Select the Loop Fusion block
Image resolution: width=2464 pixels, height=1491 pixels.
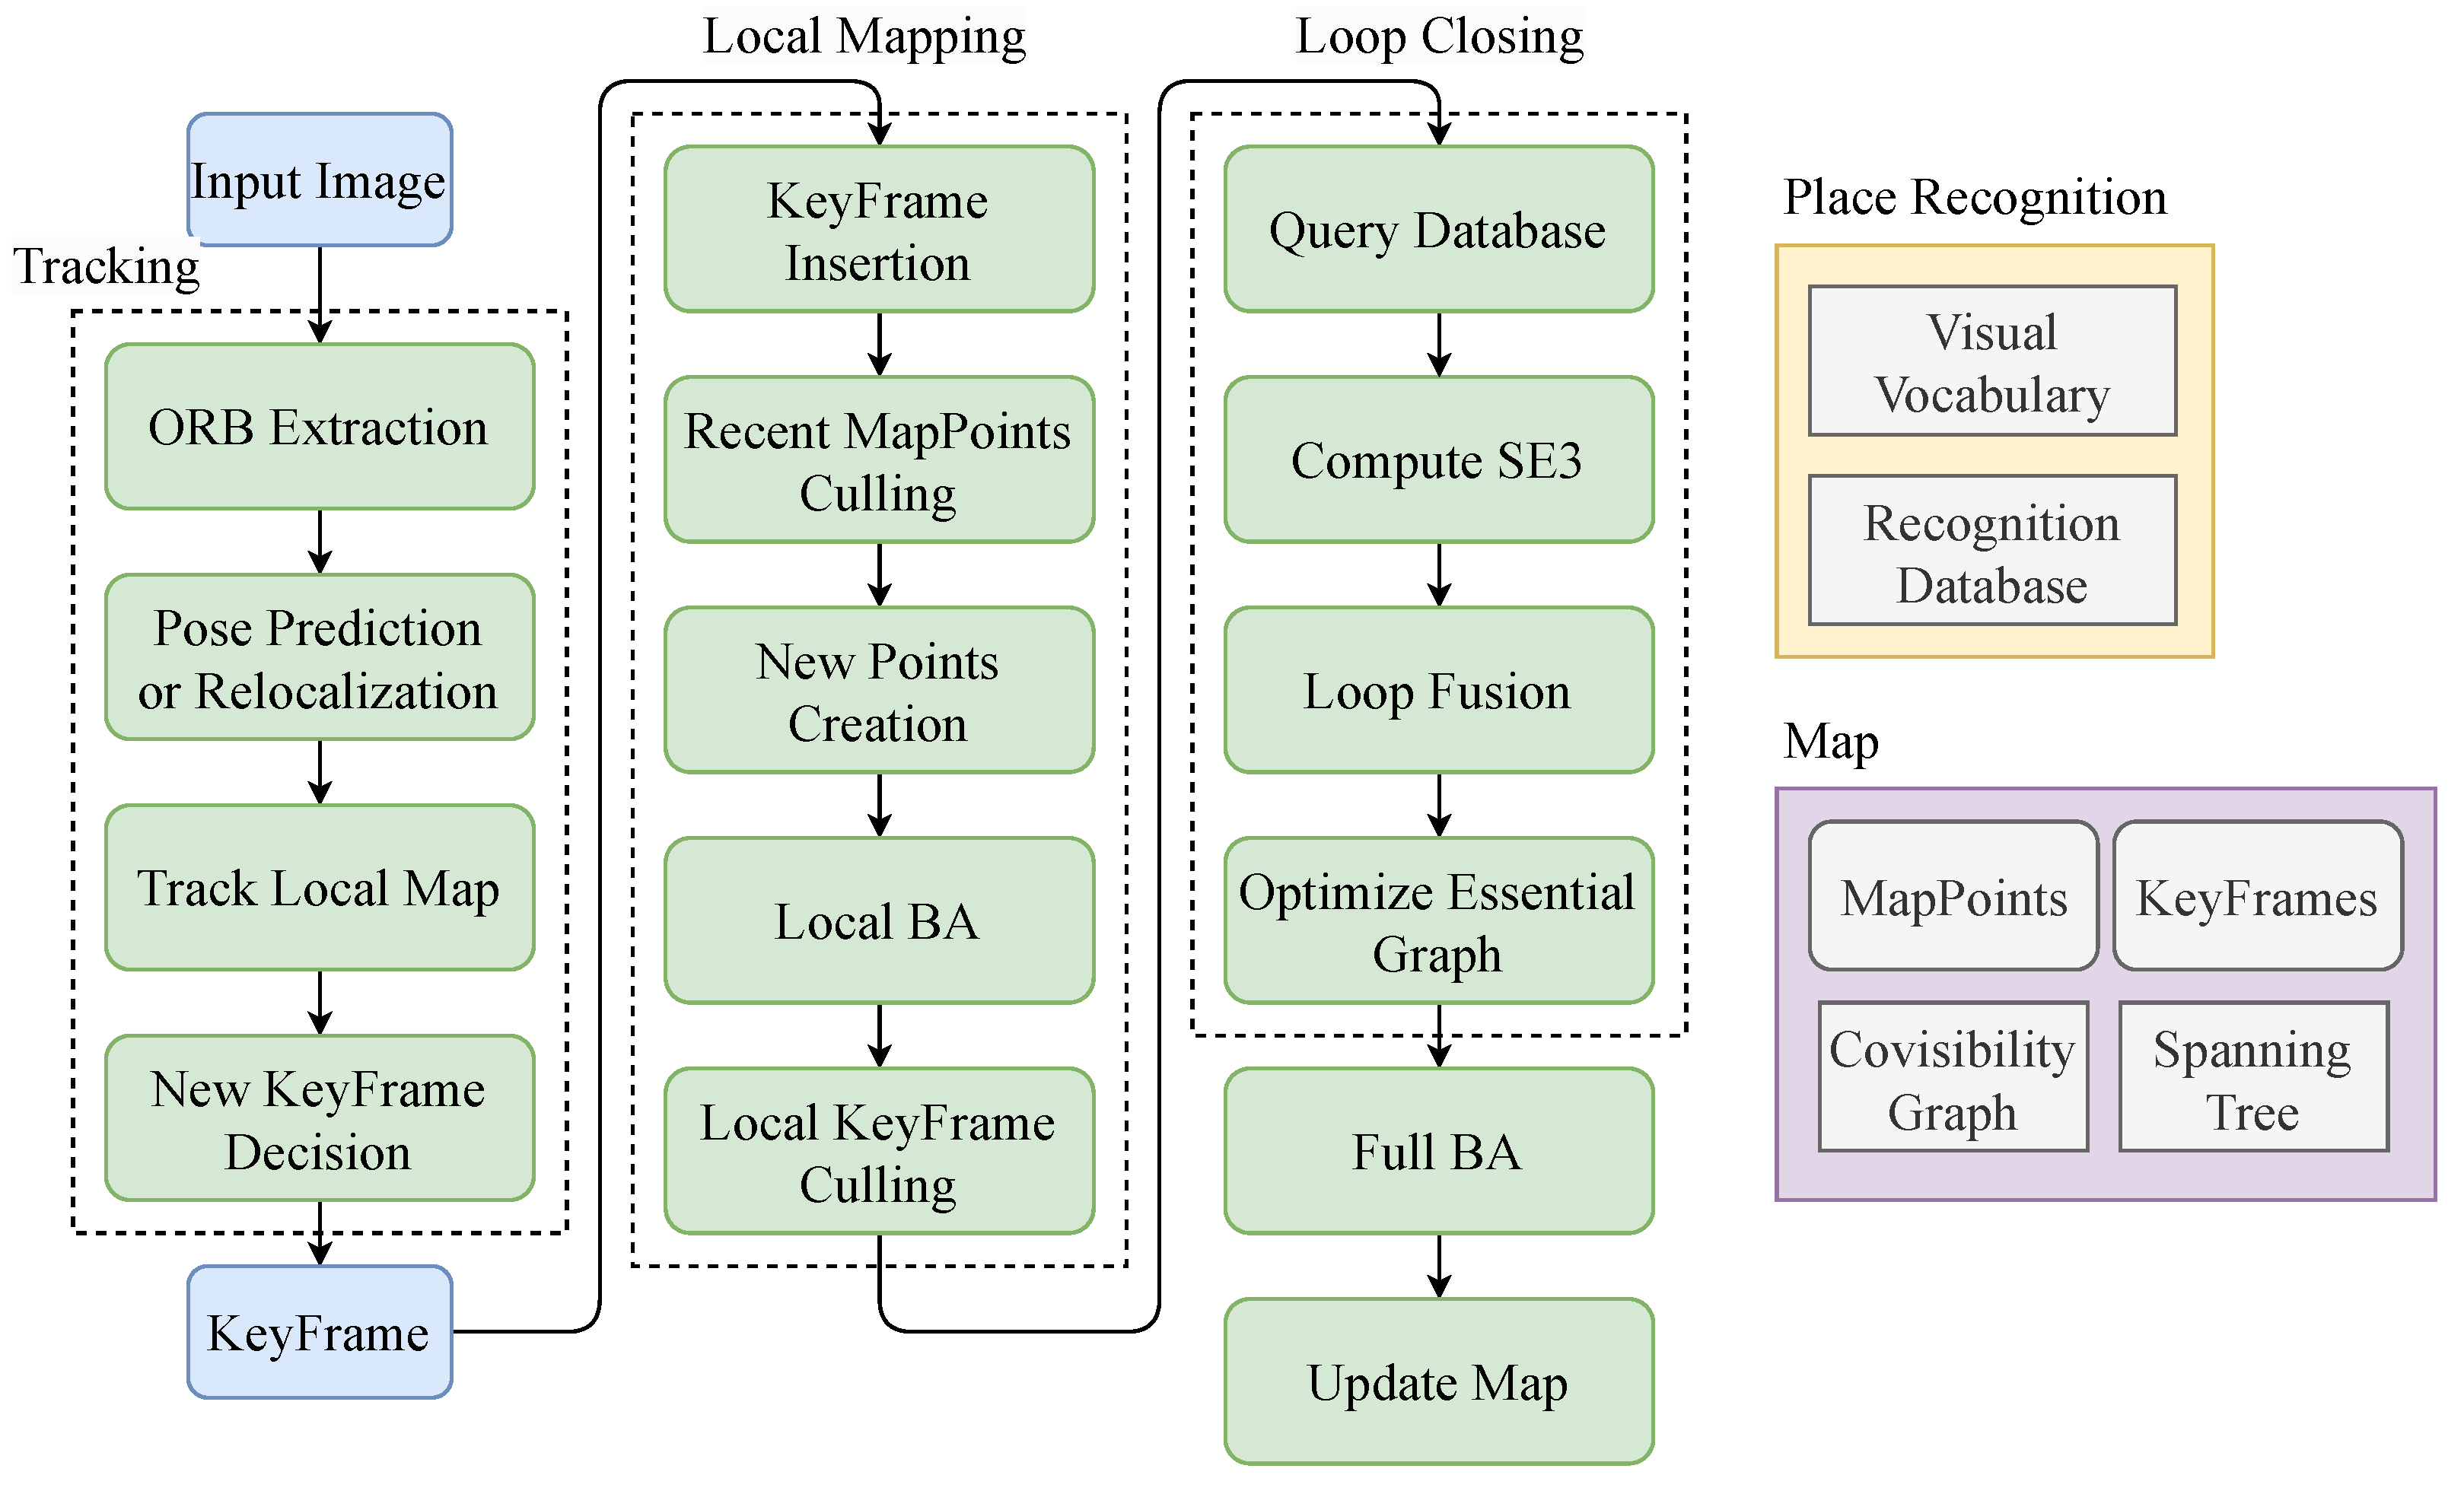tap(1438, 691)
